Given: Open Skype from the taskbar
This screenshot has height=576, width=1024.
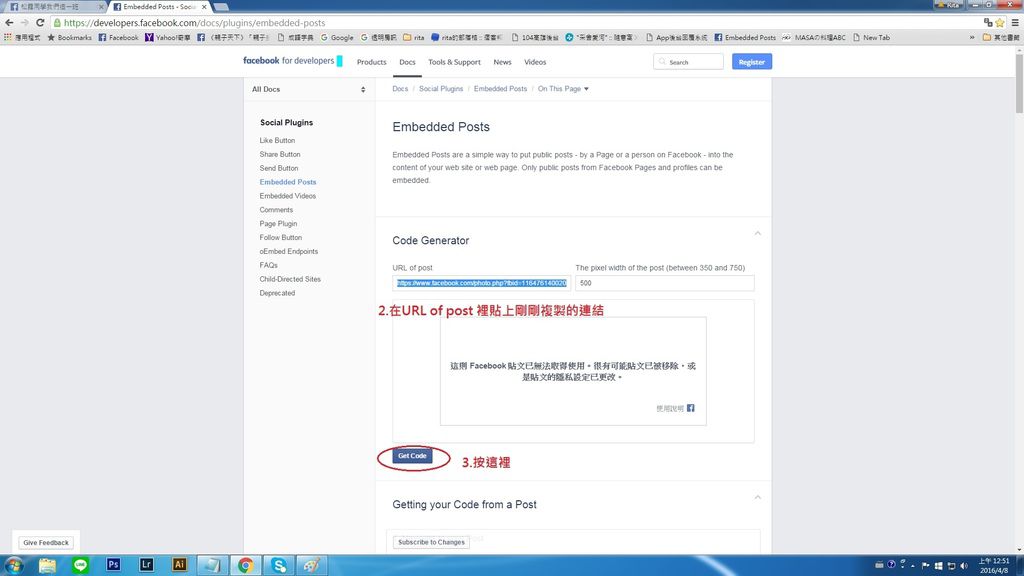Looking at the screenshot, I should click(279, 565).
